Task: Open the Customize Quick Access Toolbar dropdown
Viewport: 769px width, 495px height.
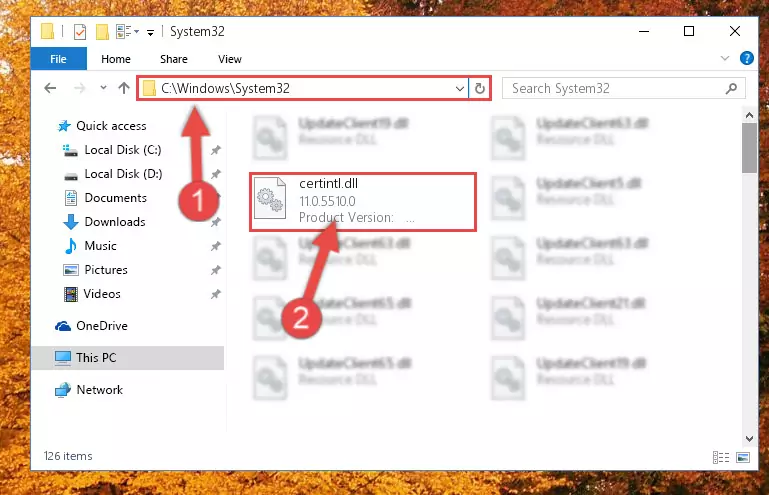Action: [x=151, y=33]
